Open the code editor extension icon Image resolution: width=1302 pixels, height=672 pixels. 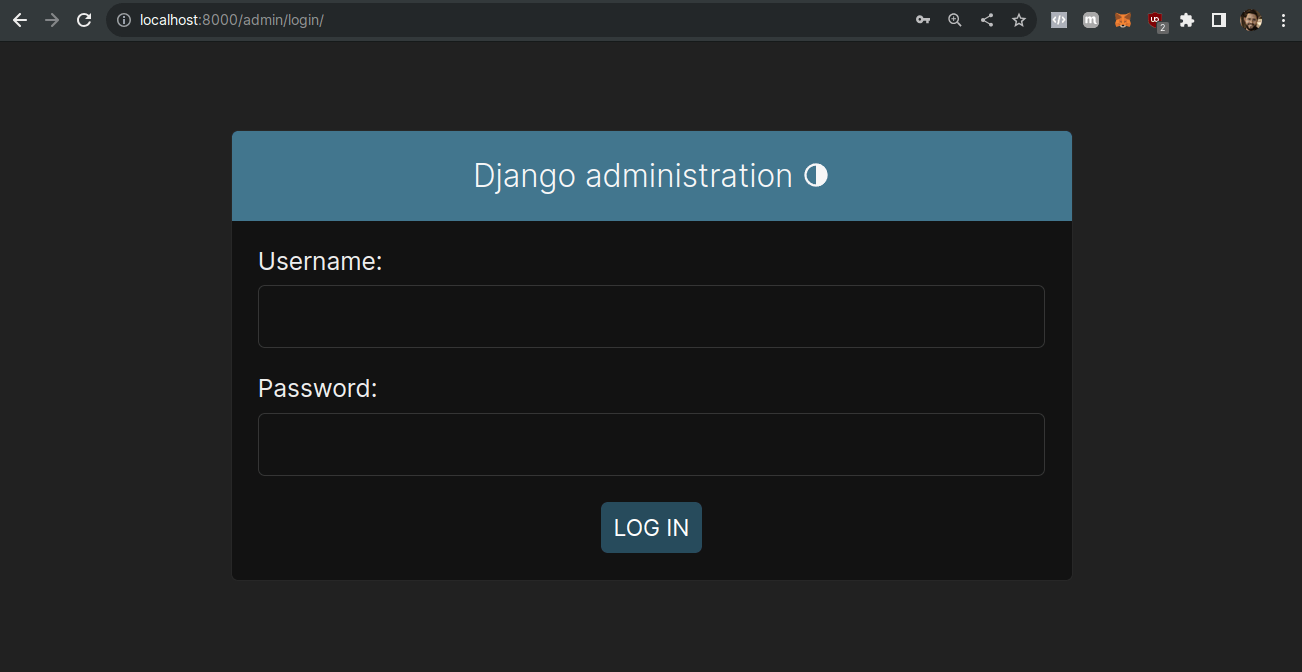pyautogui.click(x=1059, y=19)
